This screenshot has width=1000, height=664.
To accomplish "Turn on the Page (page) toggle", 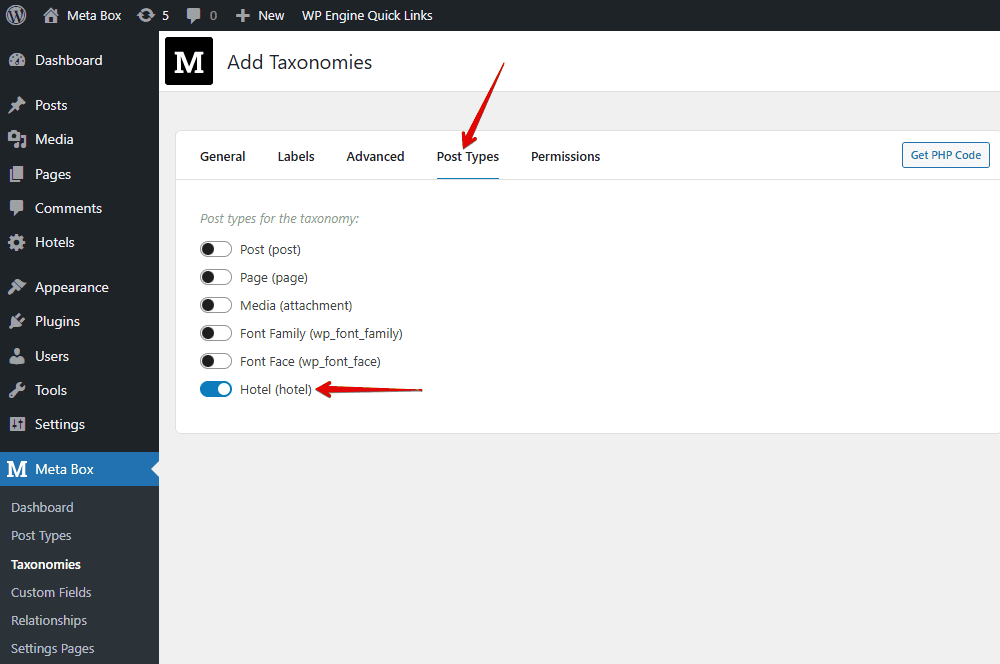I will pos(215,277).
